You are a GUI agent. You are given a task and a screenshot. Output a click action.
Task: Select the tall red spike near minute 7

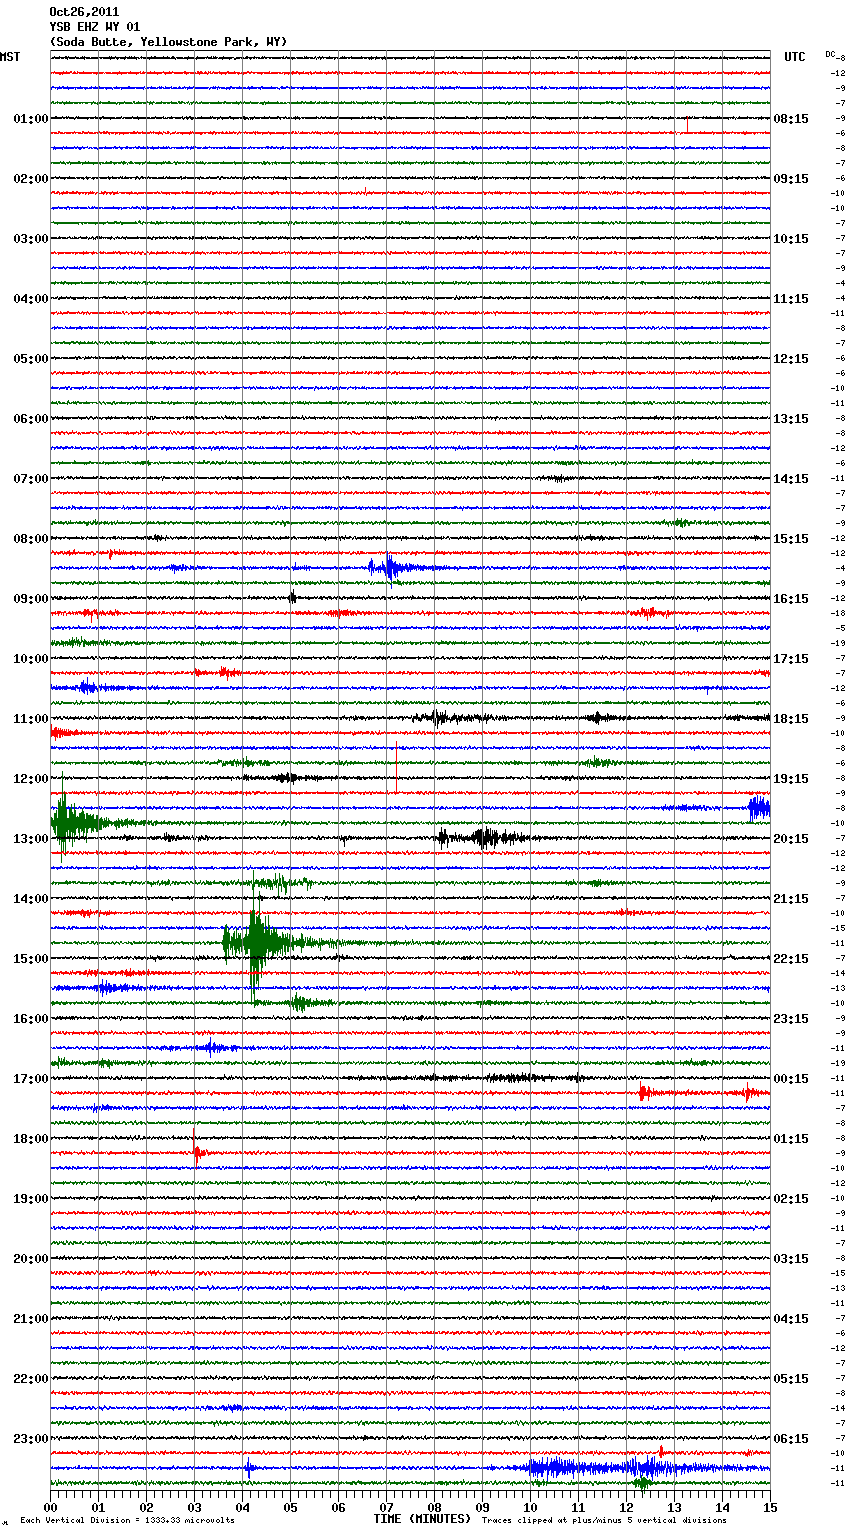(396, 766)
